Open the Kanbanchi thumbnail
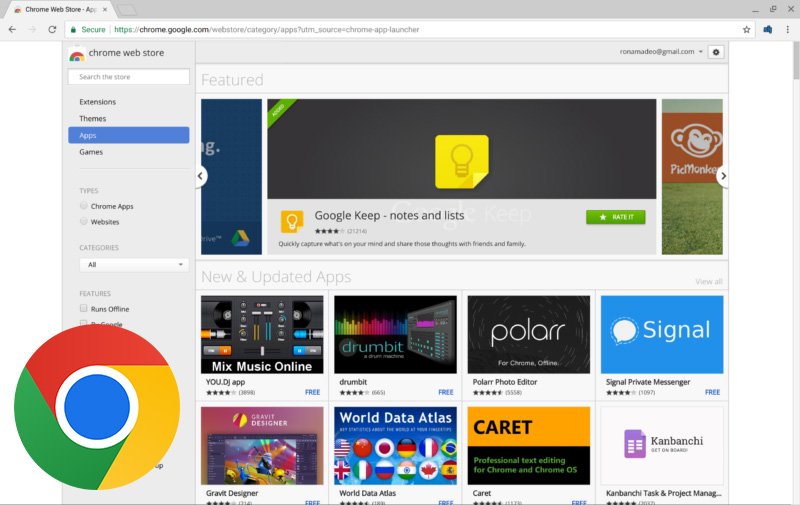This screenshot has height=505, width=800. click(662, 446)
